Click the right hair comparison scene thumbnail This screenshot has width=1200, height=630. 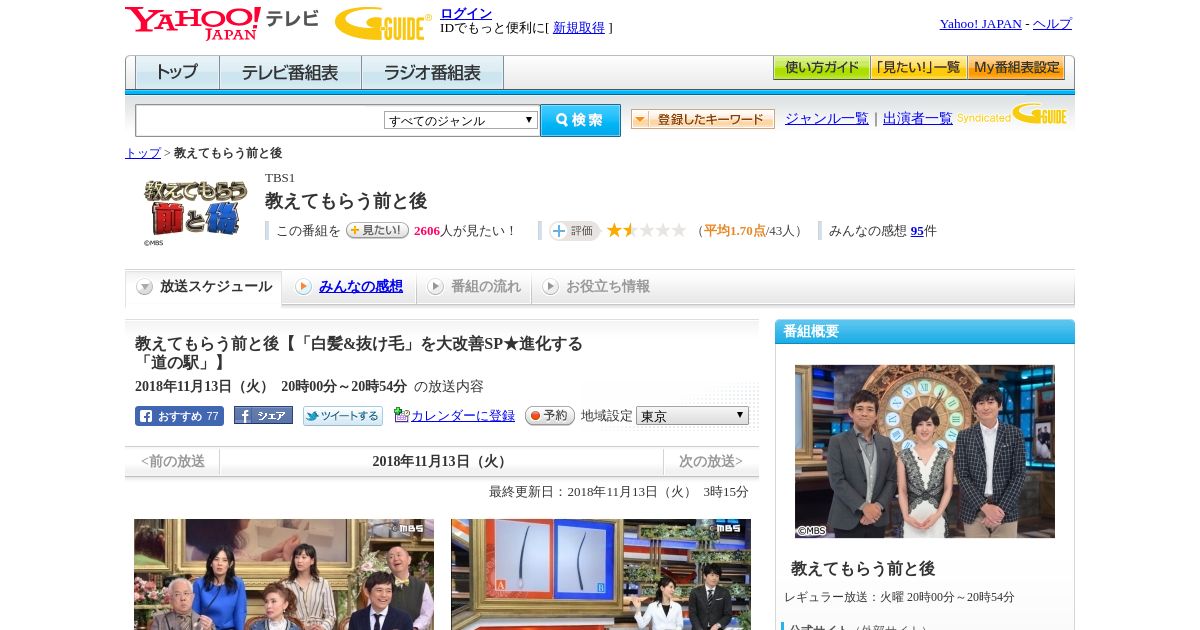click(601, 574)
